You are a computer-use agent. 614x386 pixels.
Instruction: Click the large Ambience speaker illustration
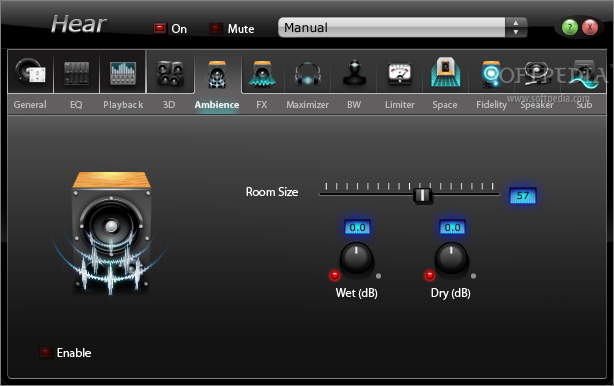click(111, 233)
